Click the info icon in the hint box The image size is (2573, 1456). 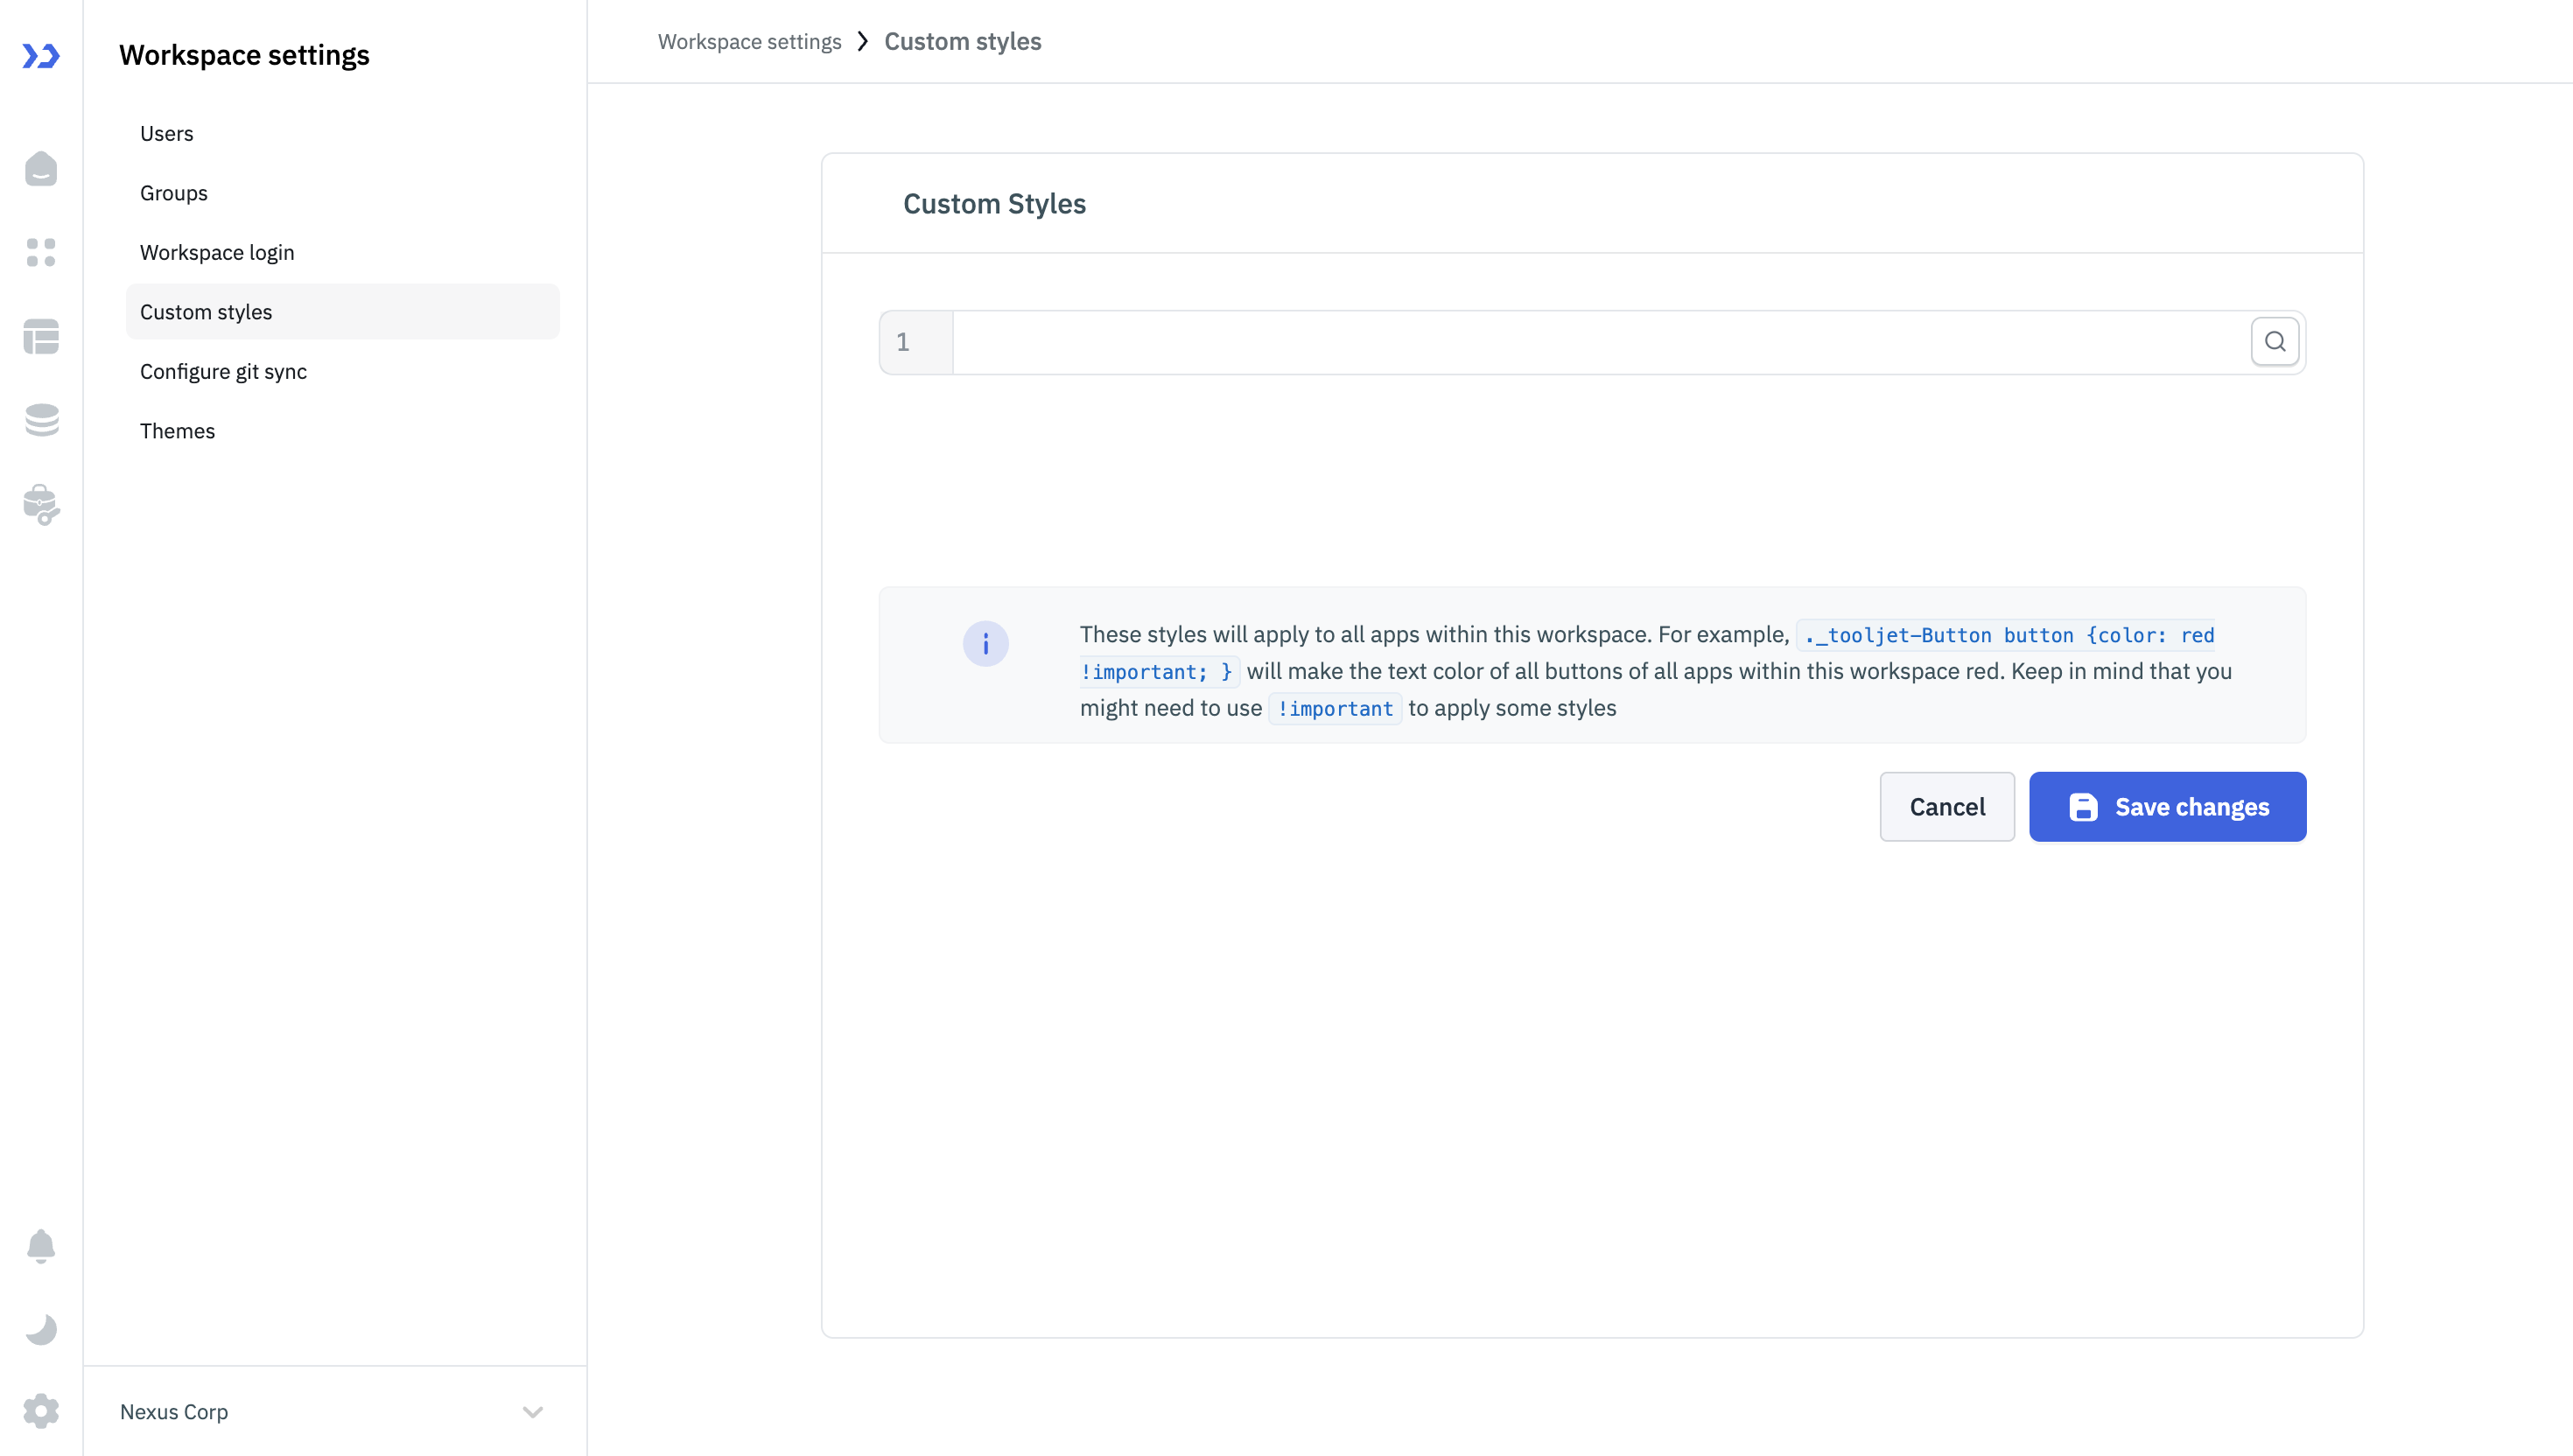pyautogui.click(x=986, y=644)
